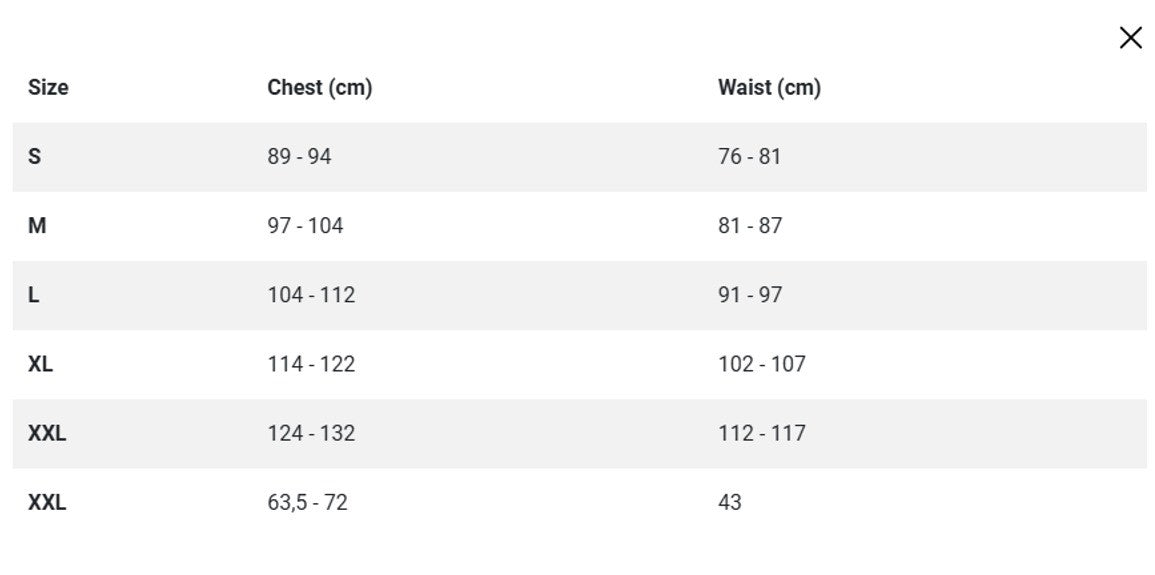Click waist value 43 in last row
This screenshot has height=575, width=1155.
[x=730, y=502]
